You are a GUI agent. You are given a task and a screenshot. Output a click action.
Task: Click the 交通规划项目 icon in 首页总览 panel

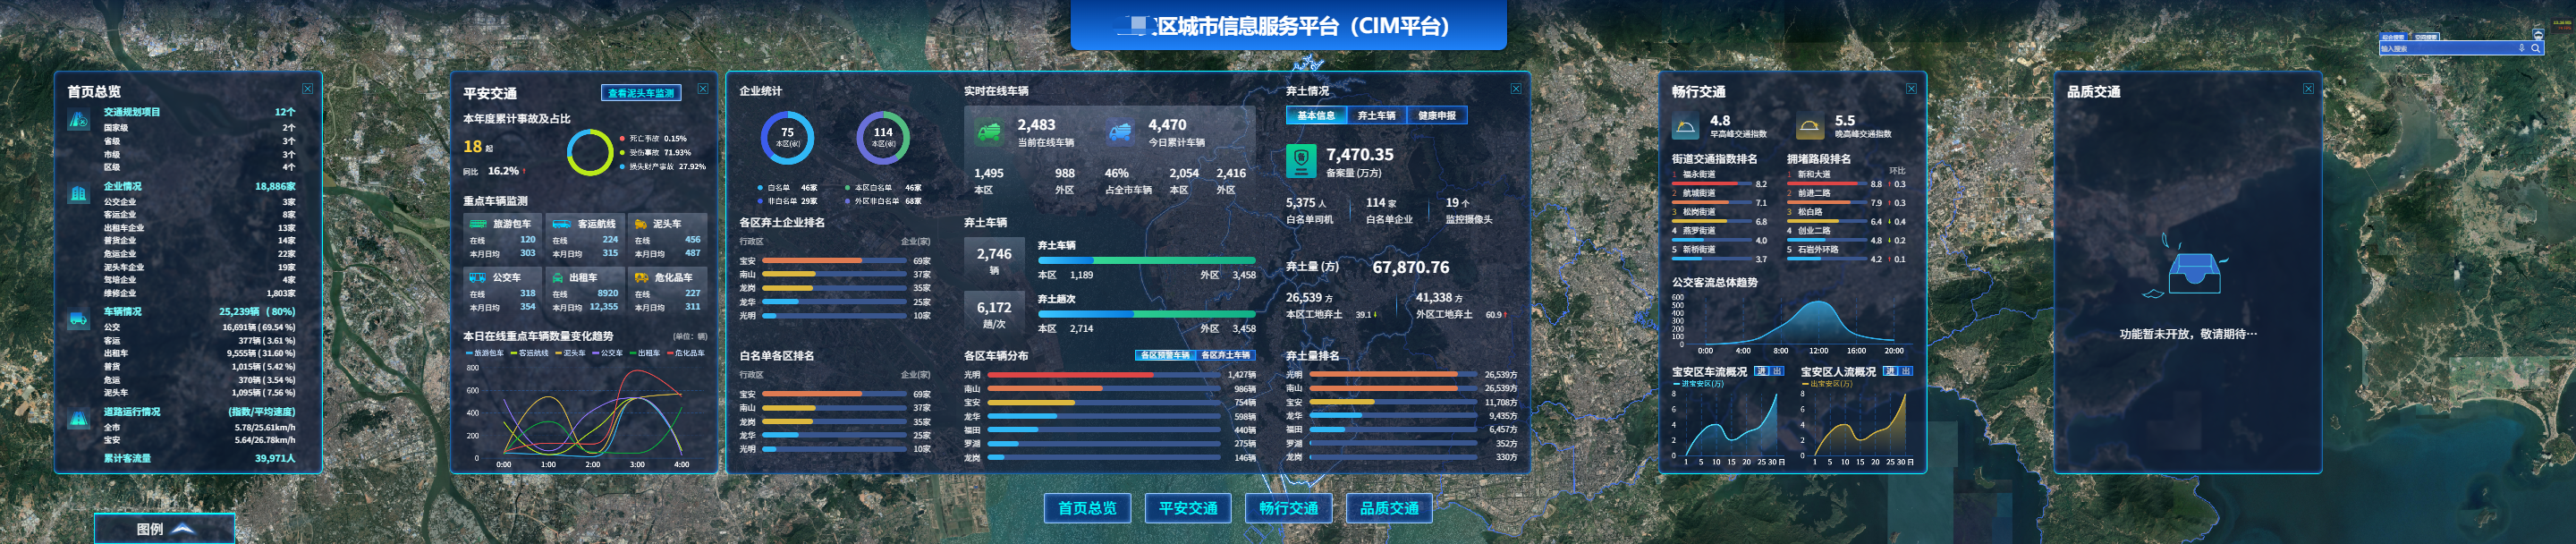tap(78, 120)
